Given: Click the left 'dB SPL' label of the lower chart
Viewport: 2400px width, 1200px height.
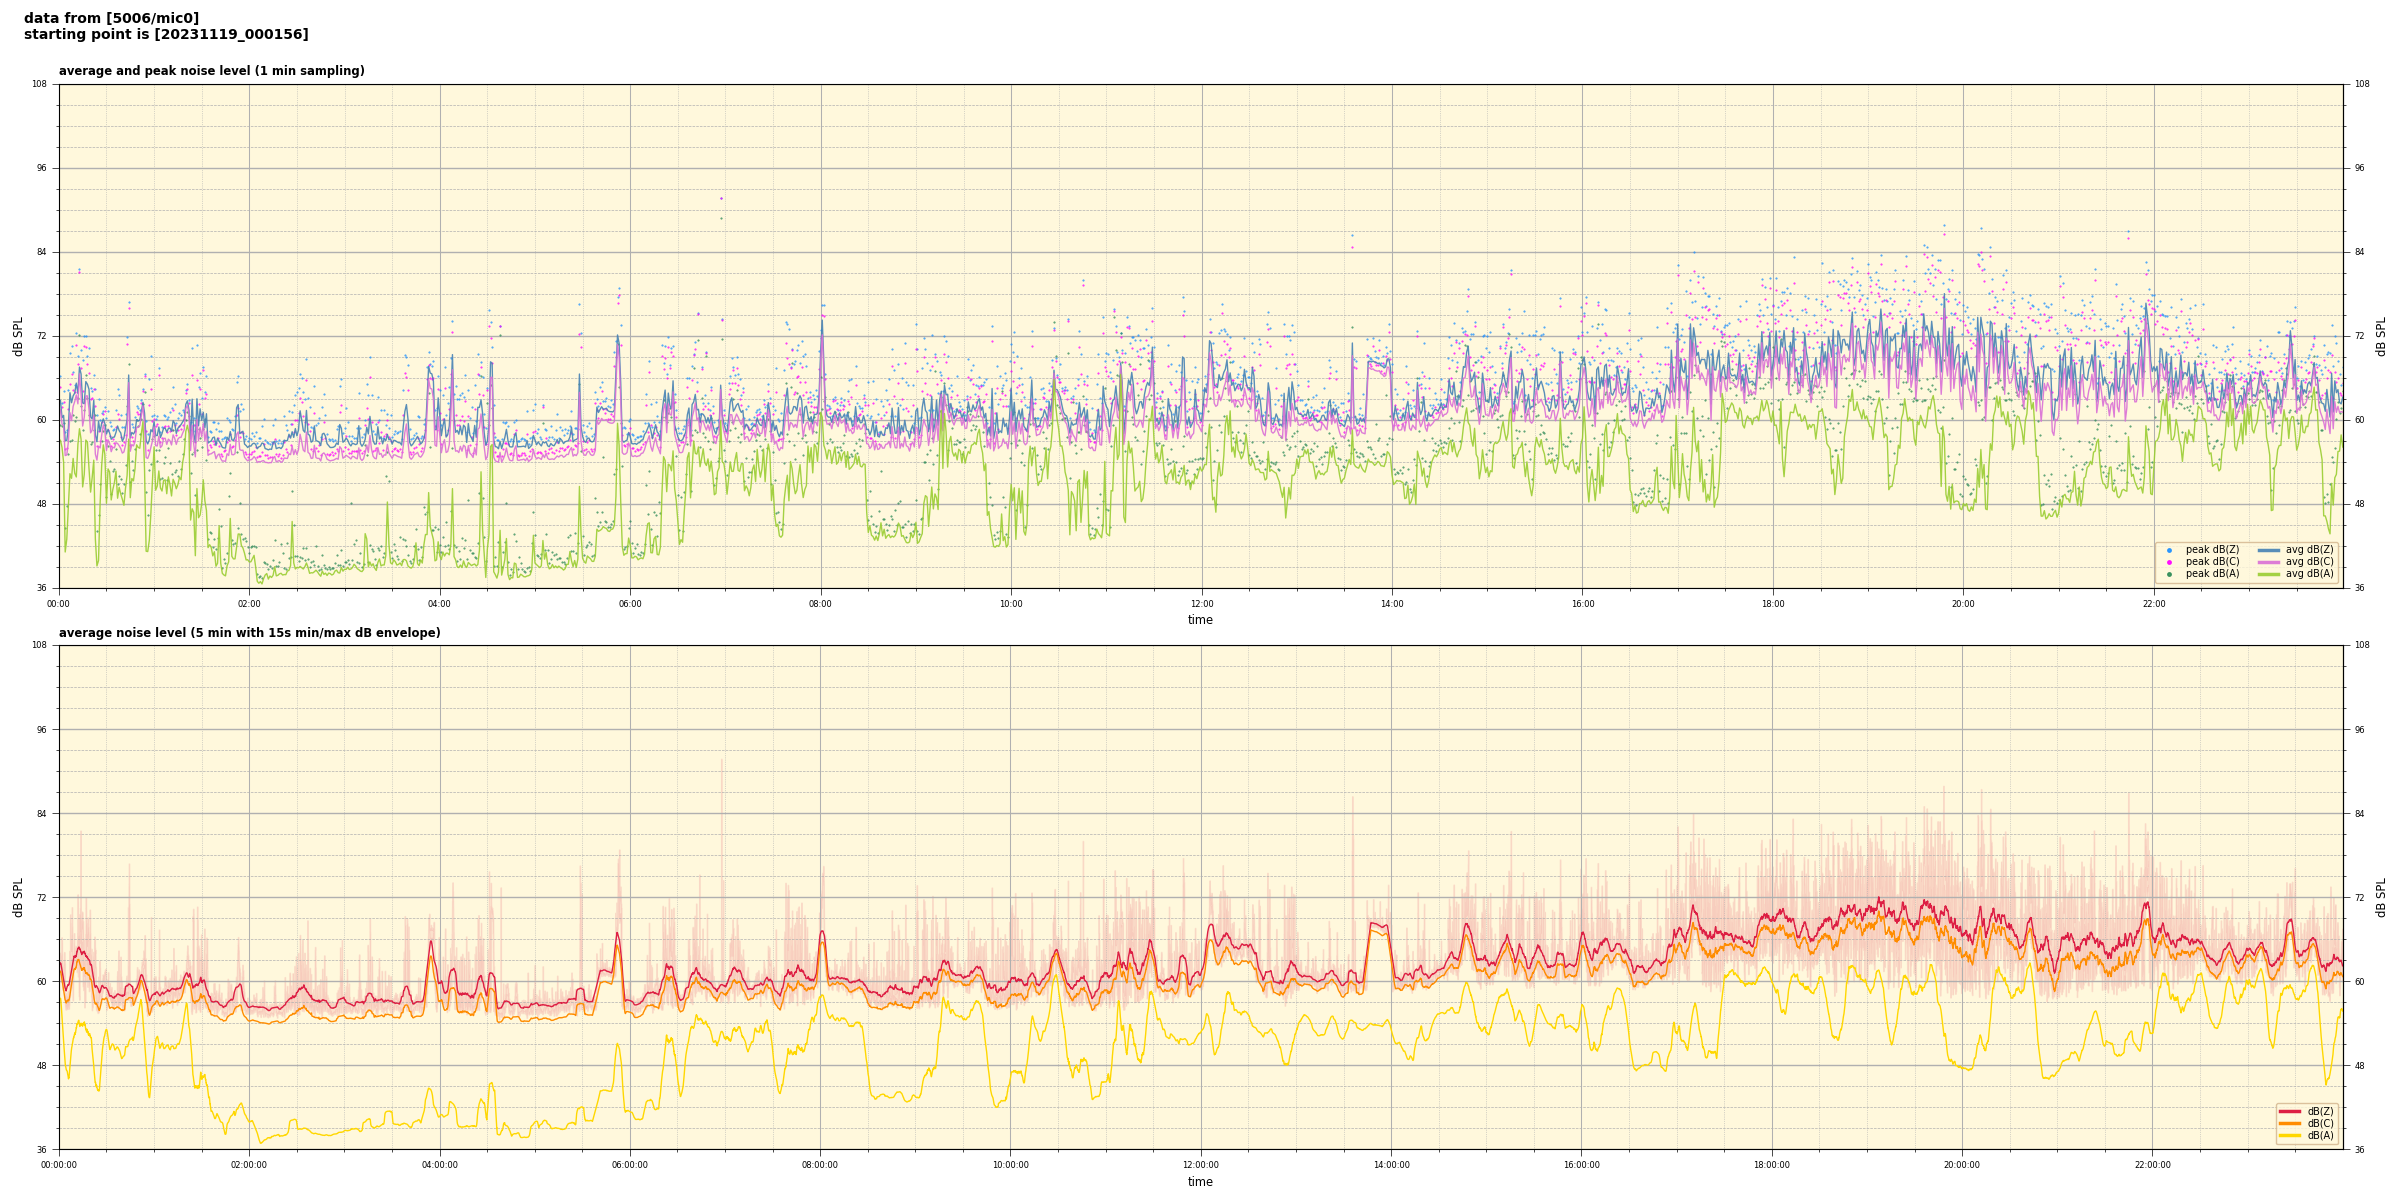Looking at the screenshot, I should (18, 897).
